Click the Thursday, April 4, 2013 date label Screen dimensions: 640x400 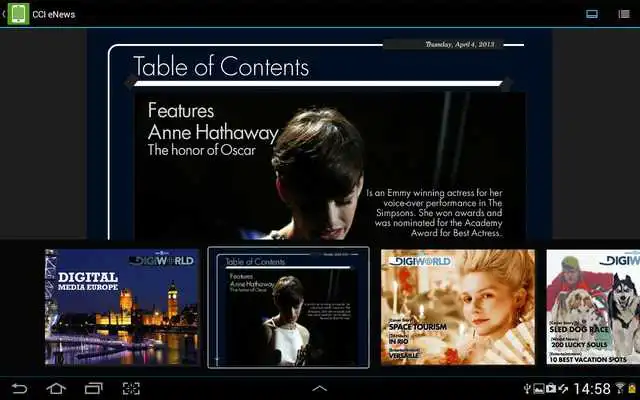pyautogui.click(x=460, y=44)
